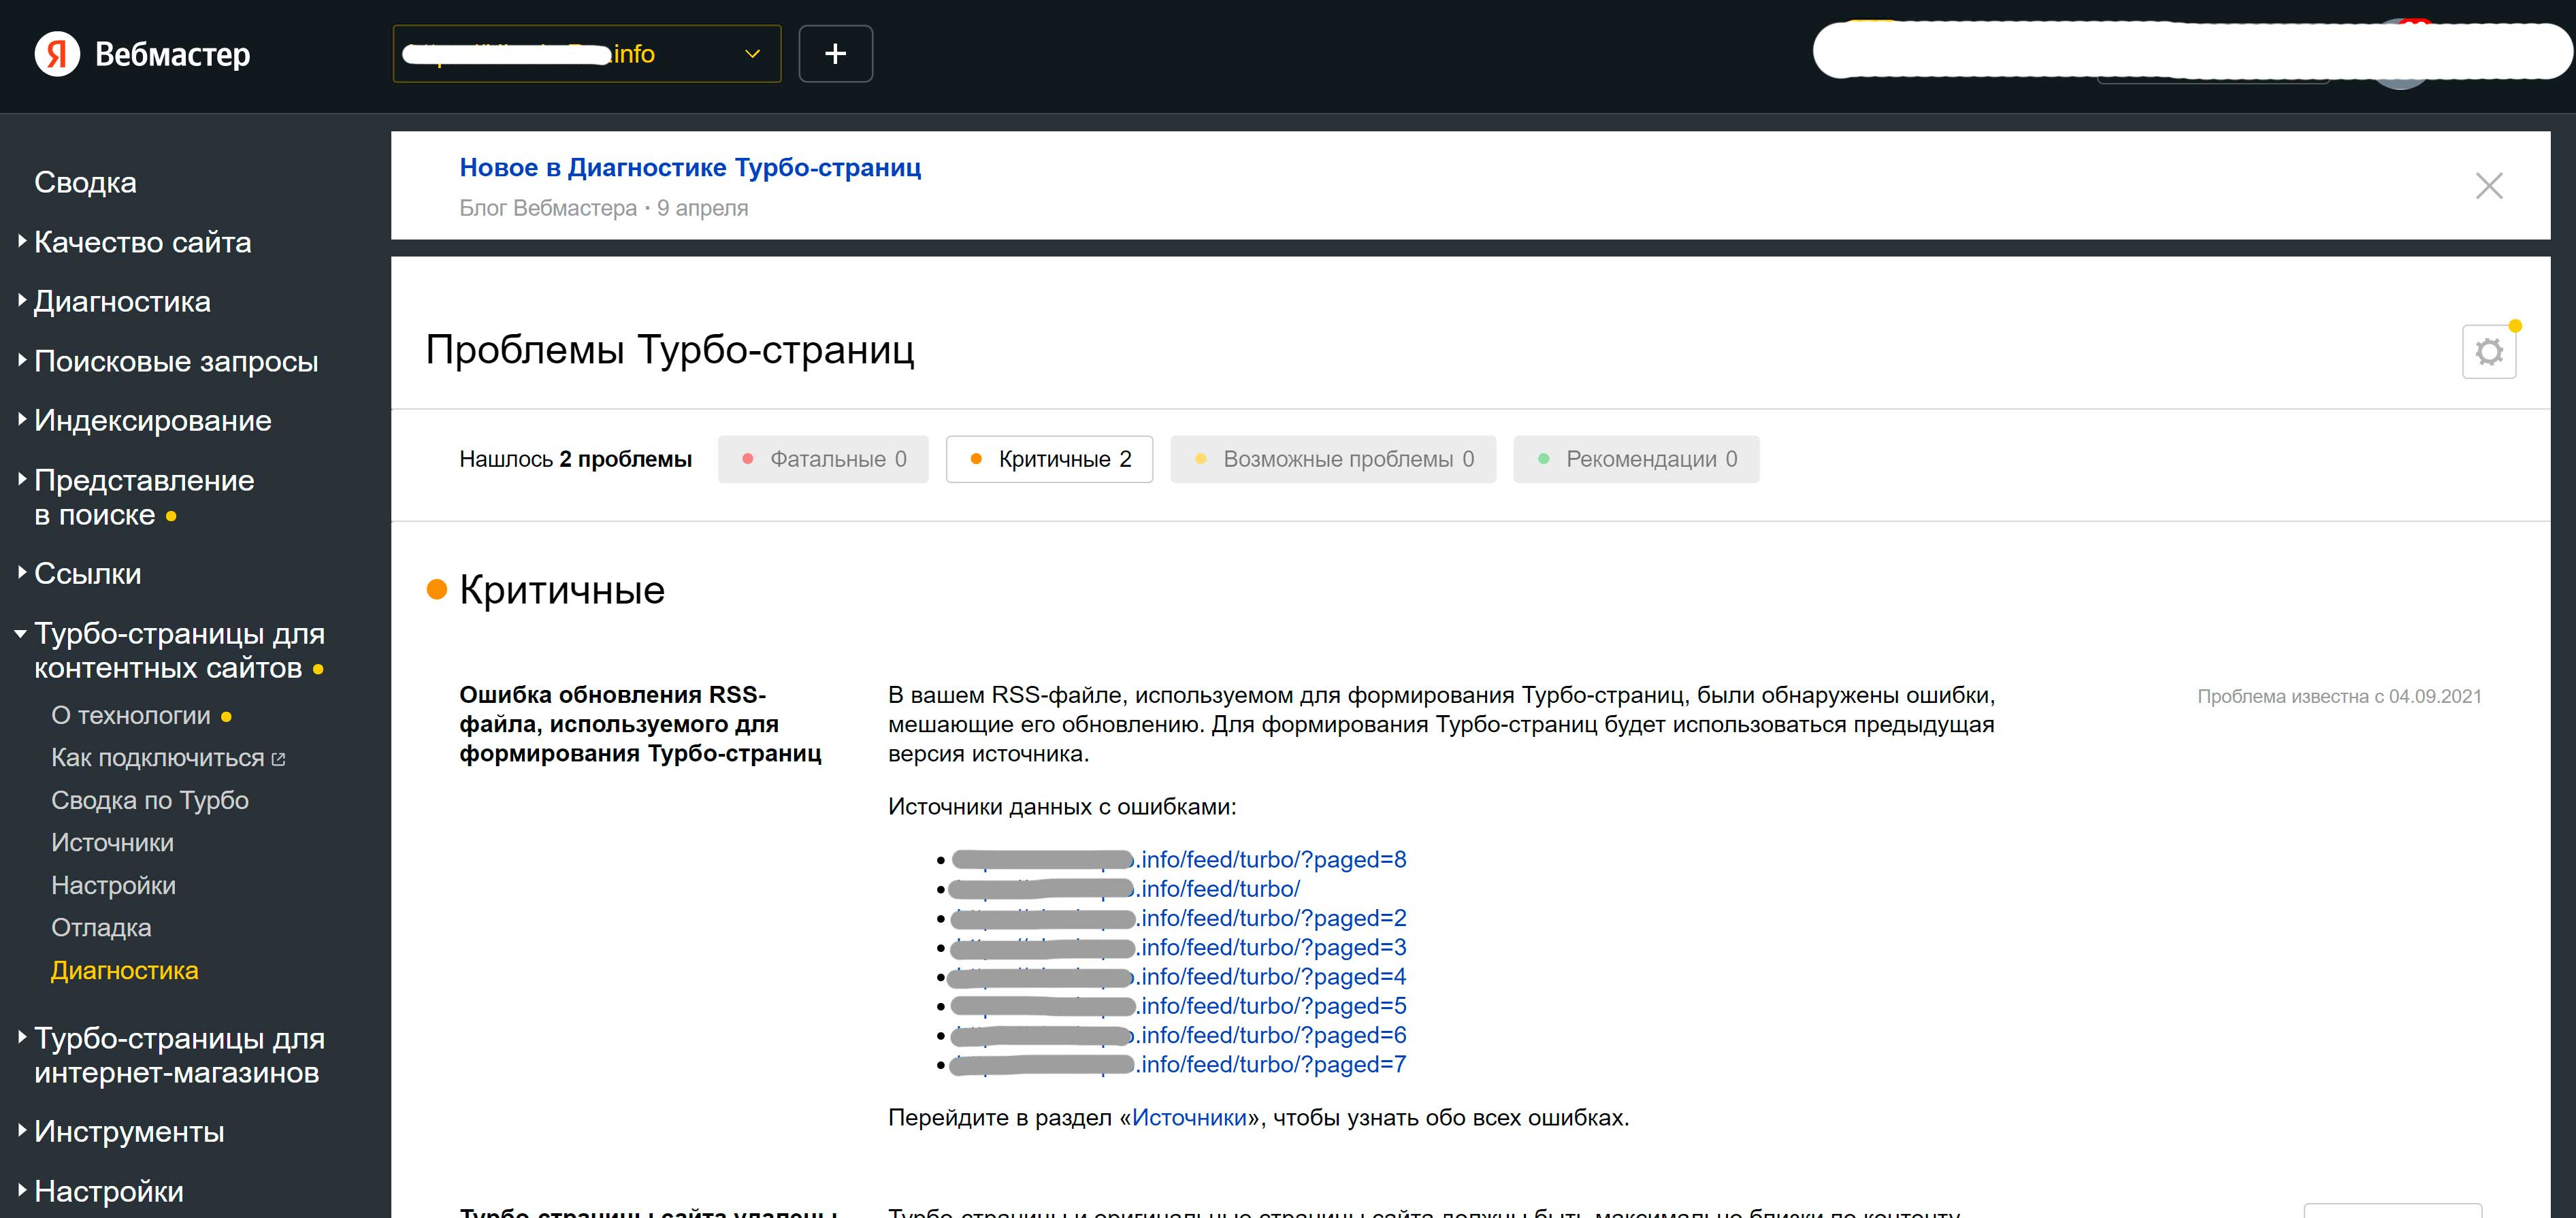Open Сводка in the sidebar
The width and height of the screenshot is (2576, 1218).
coord(85,182)
